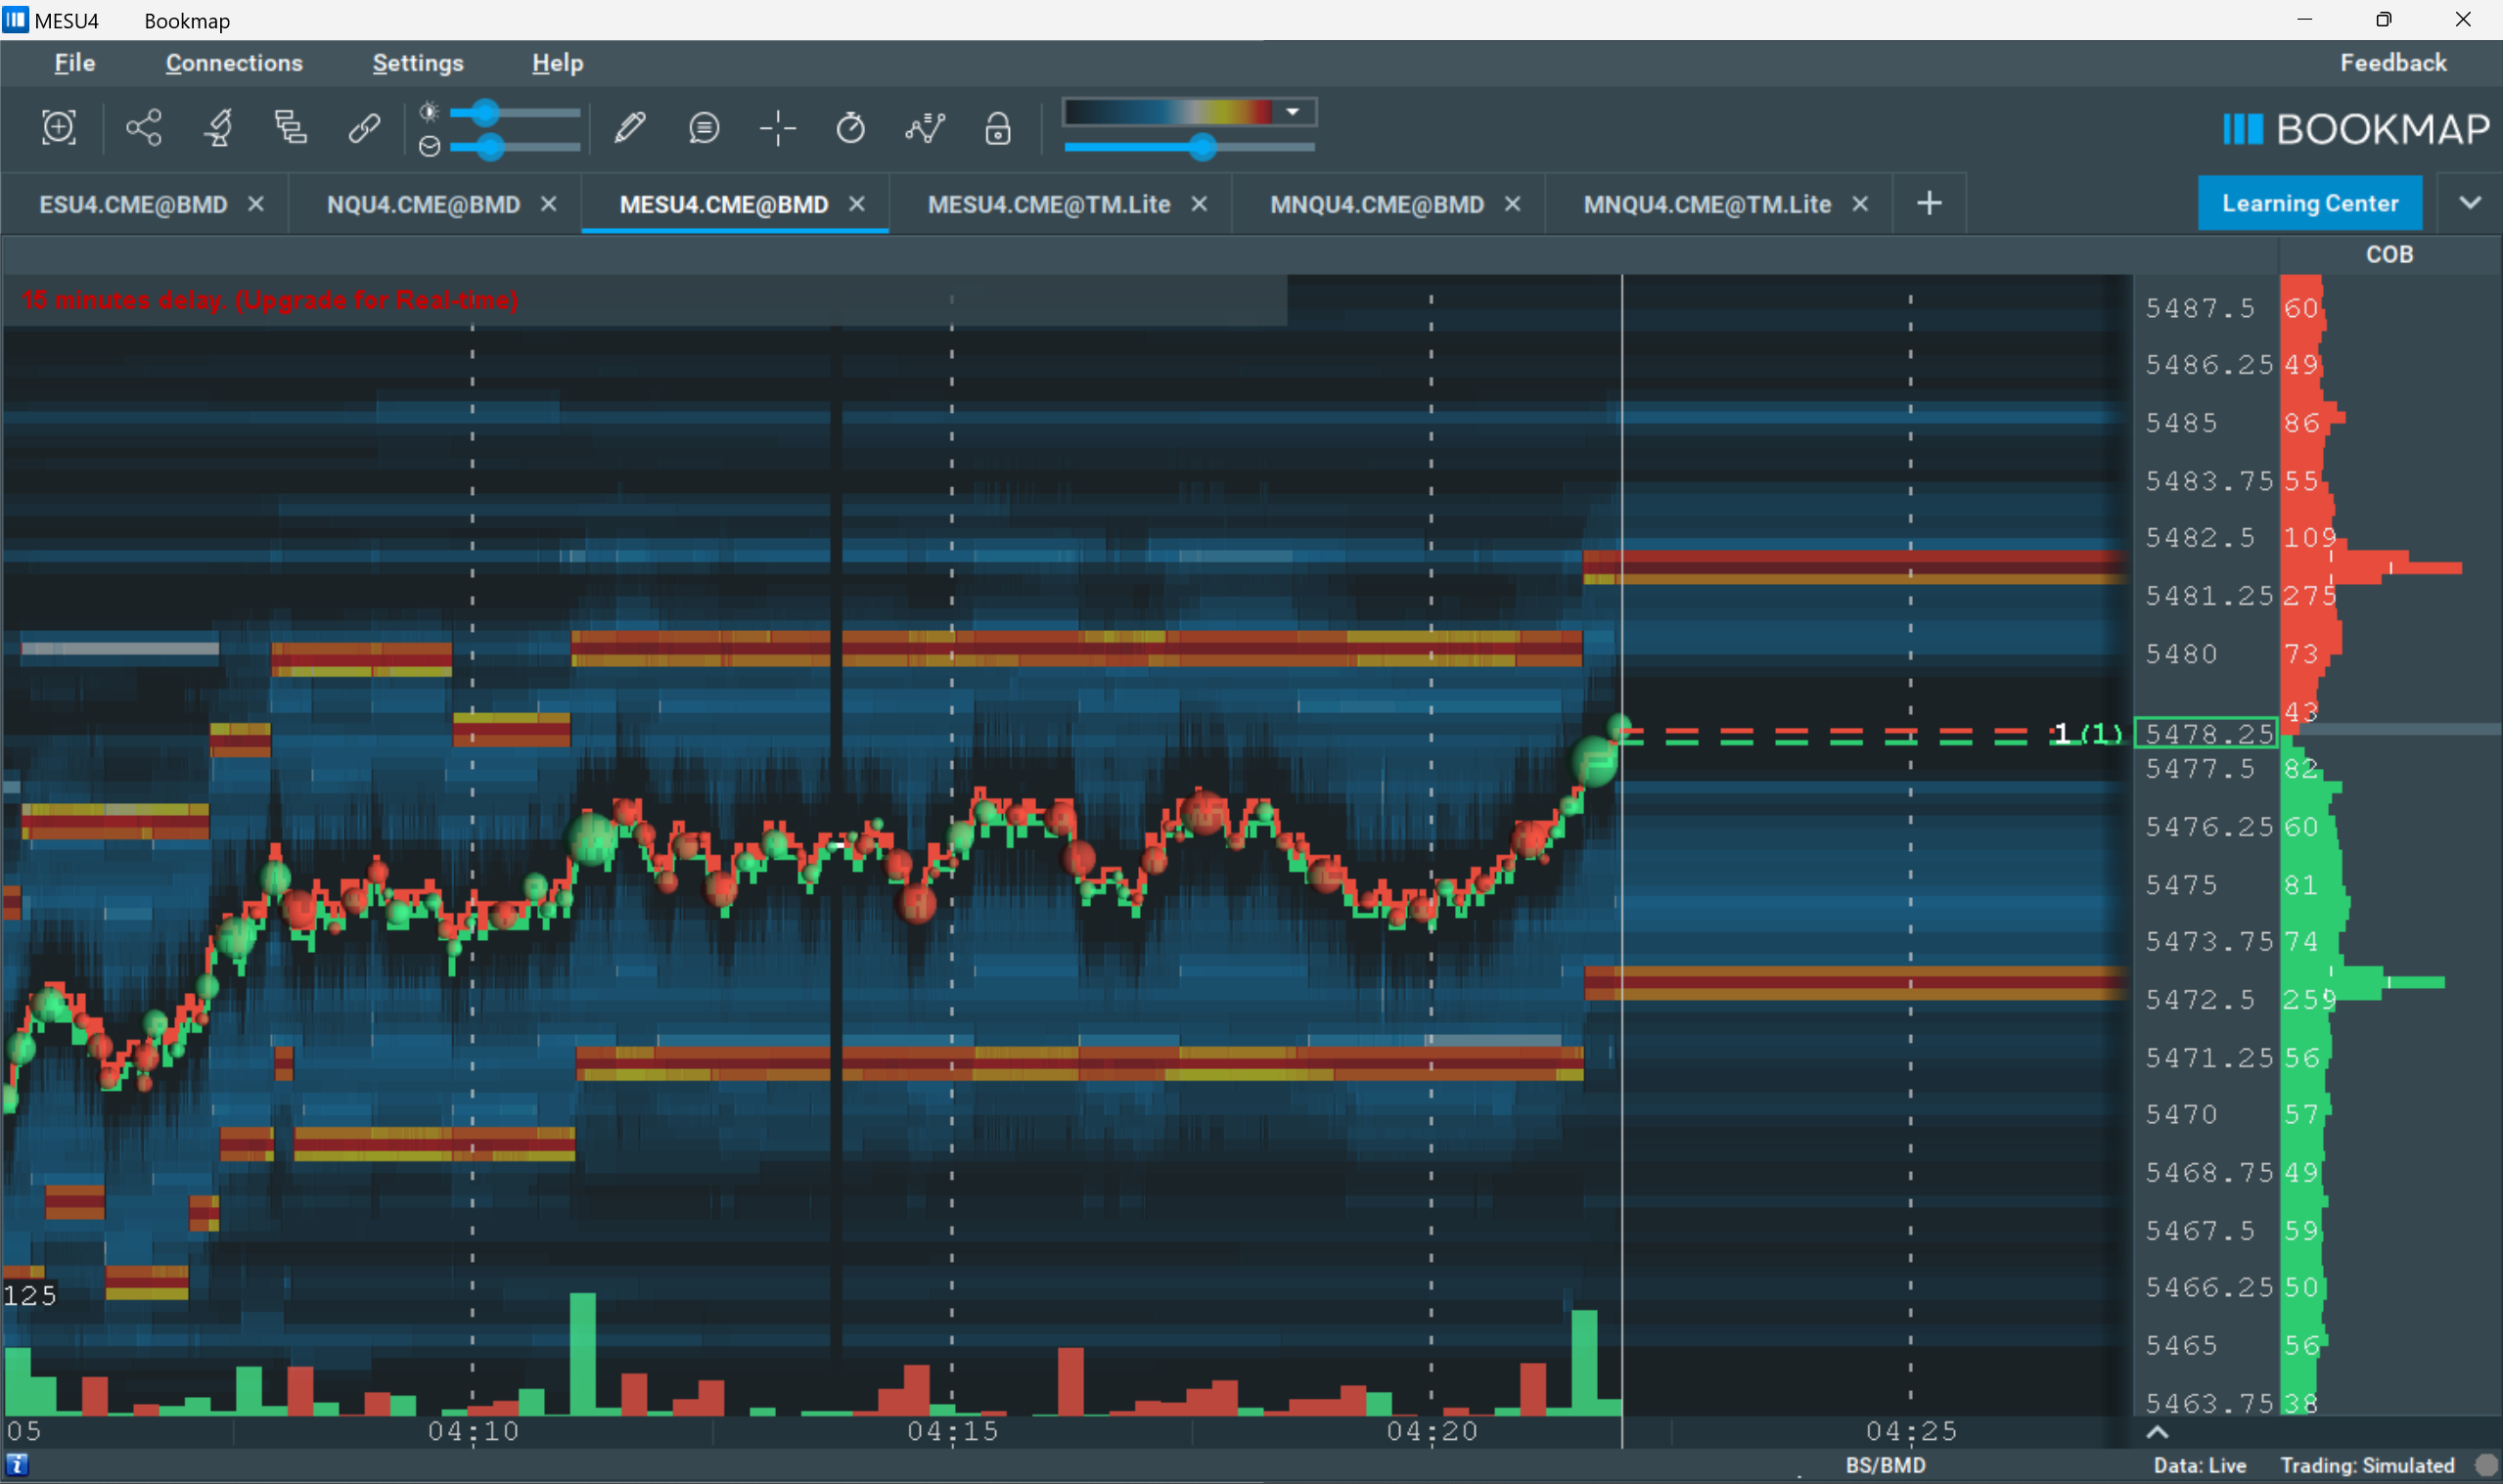Switch to MNQU4.CME@BMD tab
This screenshot has width=2503, height=1484.
(x=1377, y=204)
